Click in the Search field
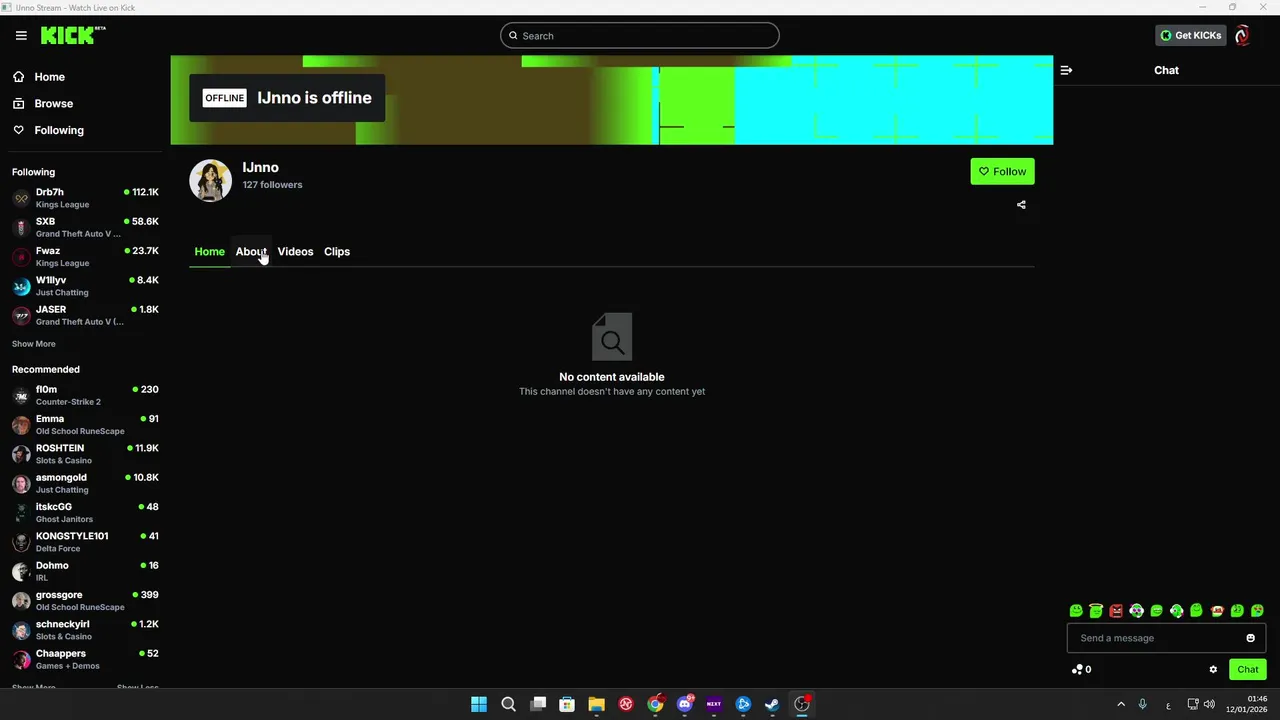This screenshot has width=1280, height=720. click(640, 36)
